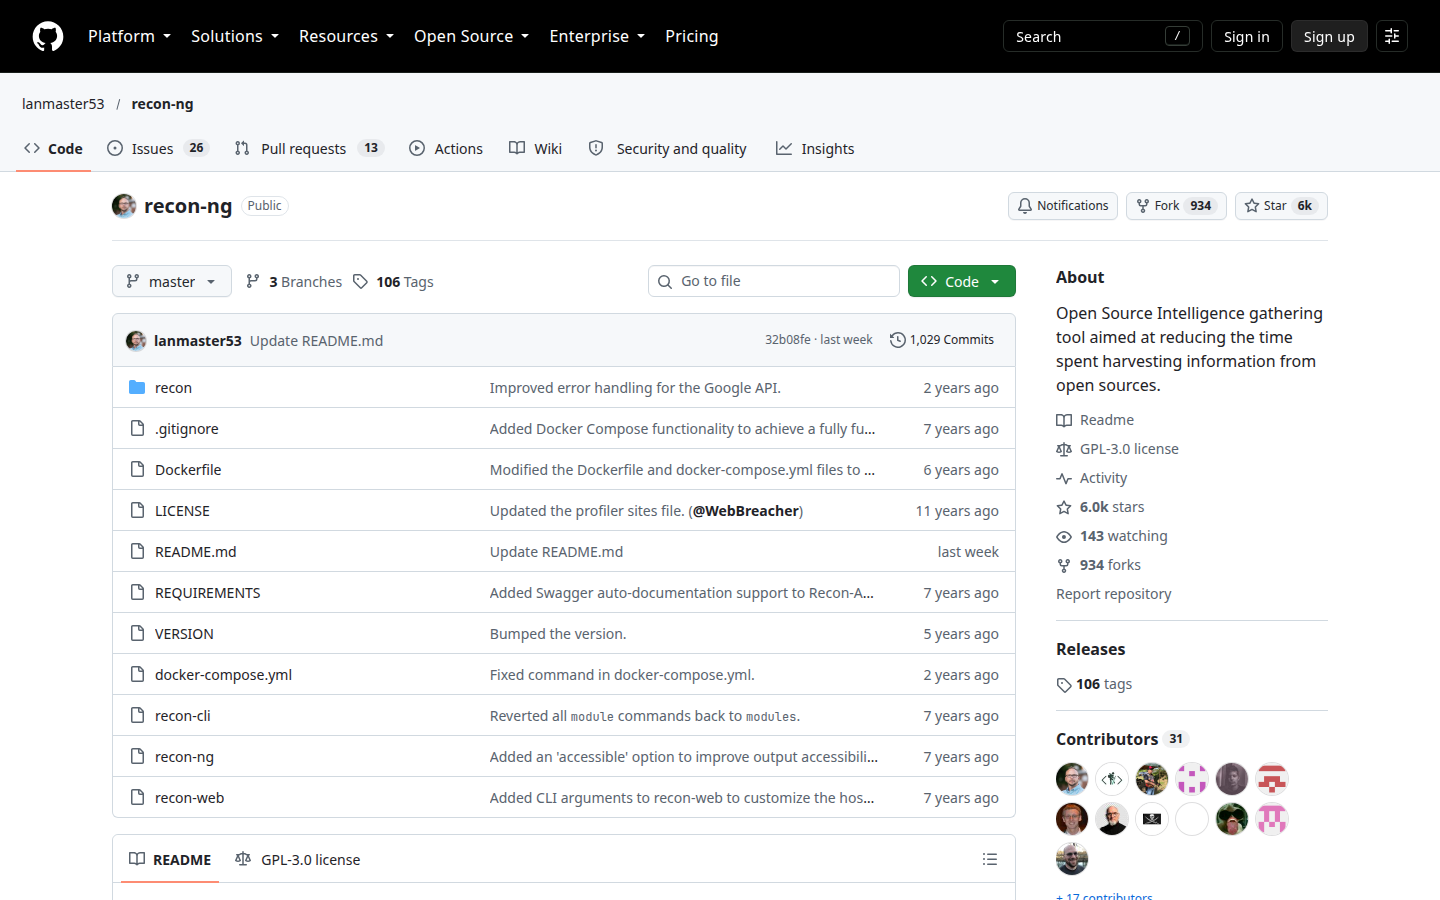Expand the Resources menu
Screen dimensions: 1440x900
pyautogui.click(x=346, y=36)
